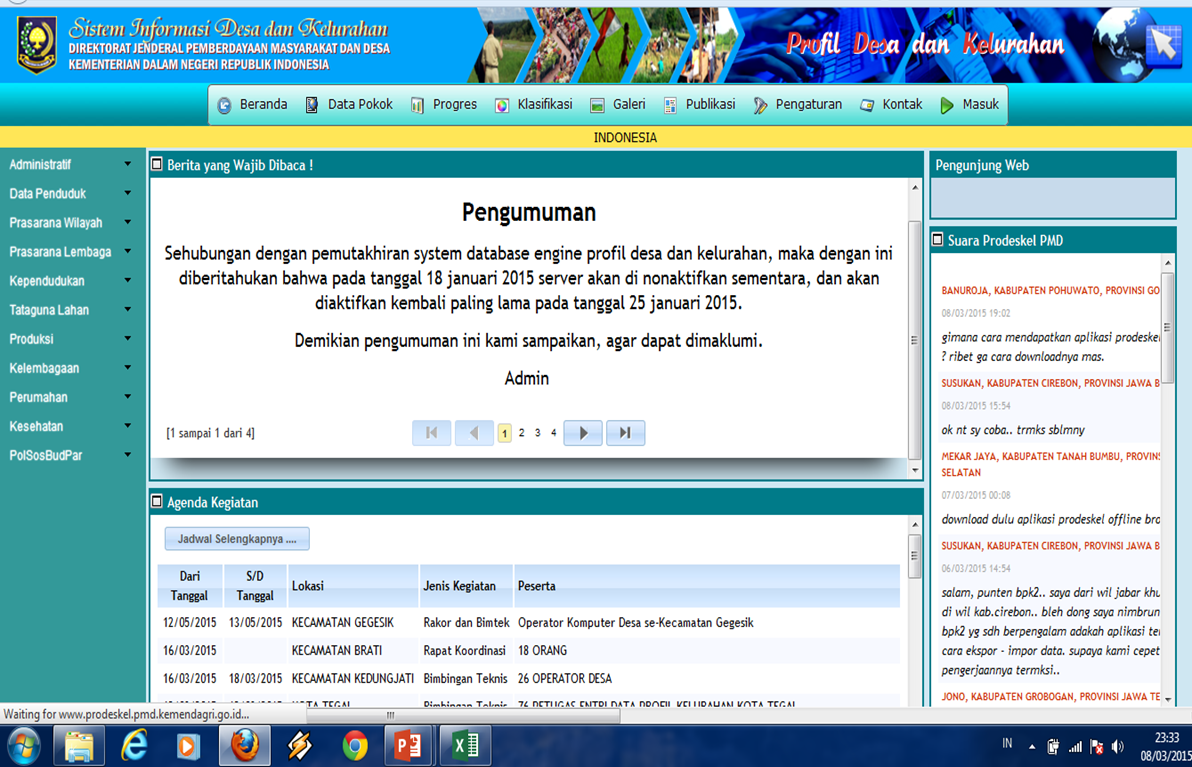1192x767 pixels.
Task: Collapse the Berita yang Wajib Dibaca panel
Action: click(x=156, y=165)
